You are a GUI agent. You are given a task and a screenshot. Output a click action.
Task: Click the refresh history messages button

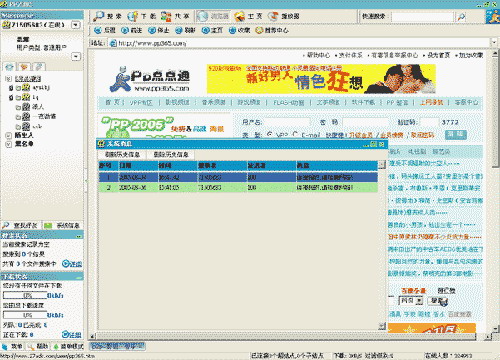[x=122, y=154]
